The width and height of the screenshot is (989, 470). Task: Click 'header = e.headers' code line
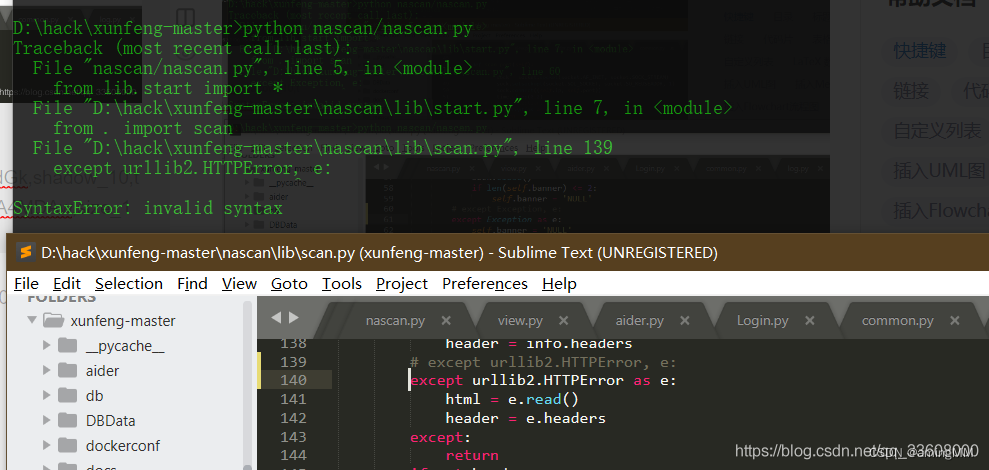(x=525, y=418)
